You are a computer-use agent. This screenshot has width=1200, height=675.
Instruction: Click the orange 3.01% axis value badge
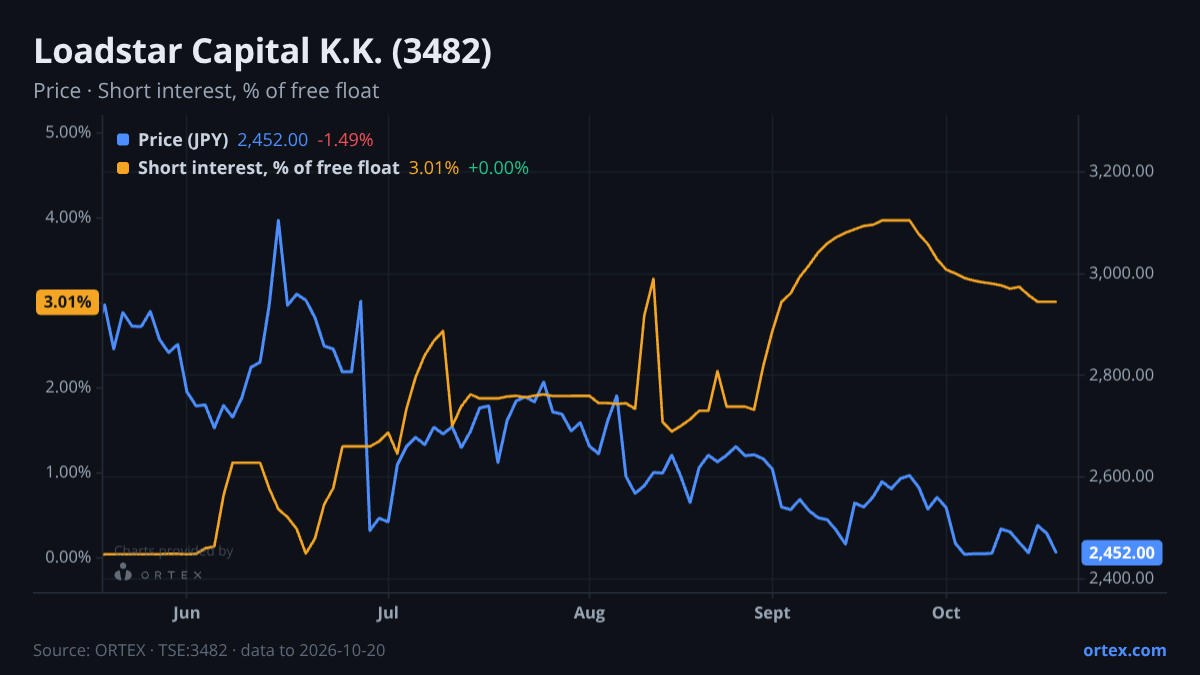pos(66,302)
